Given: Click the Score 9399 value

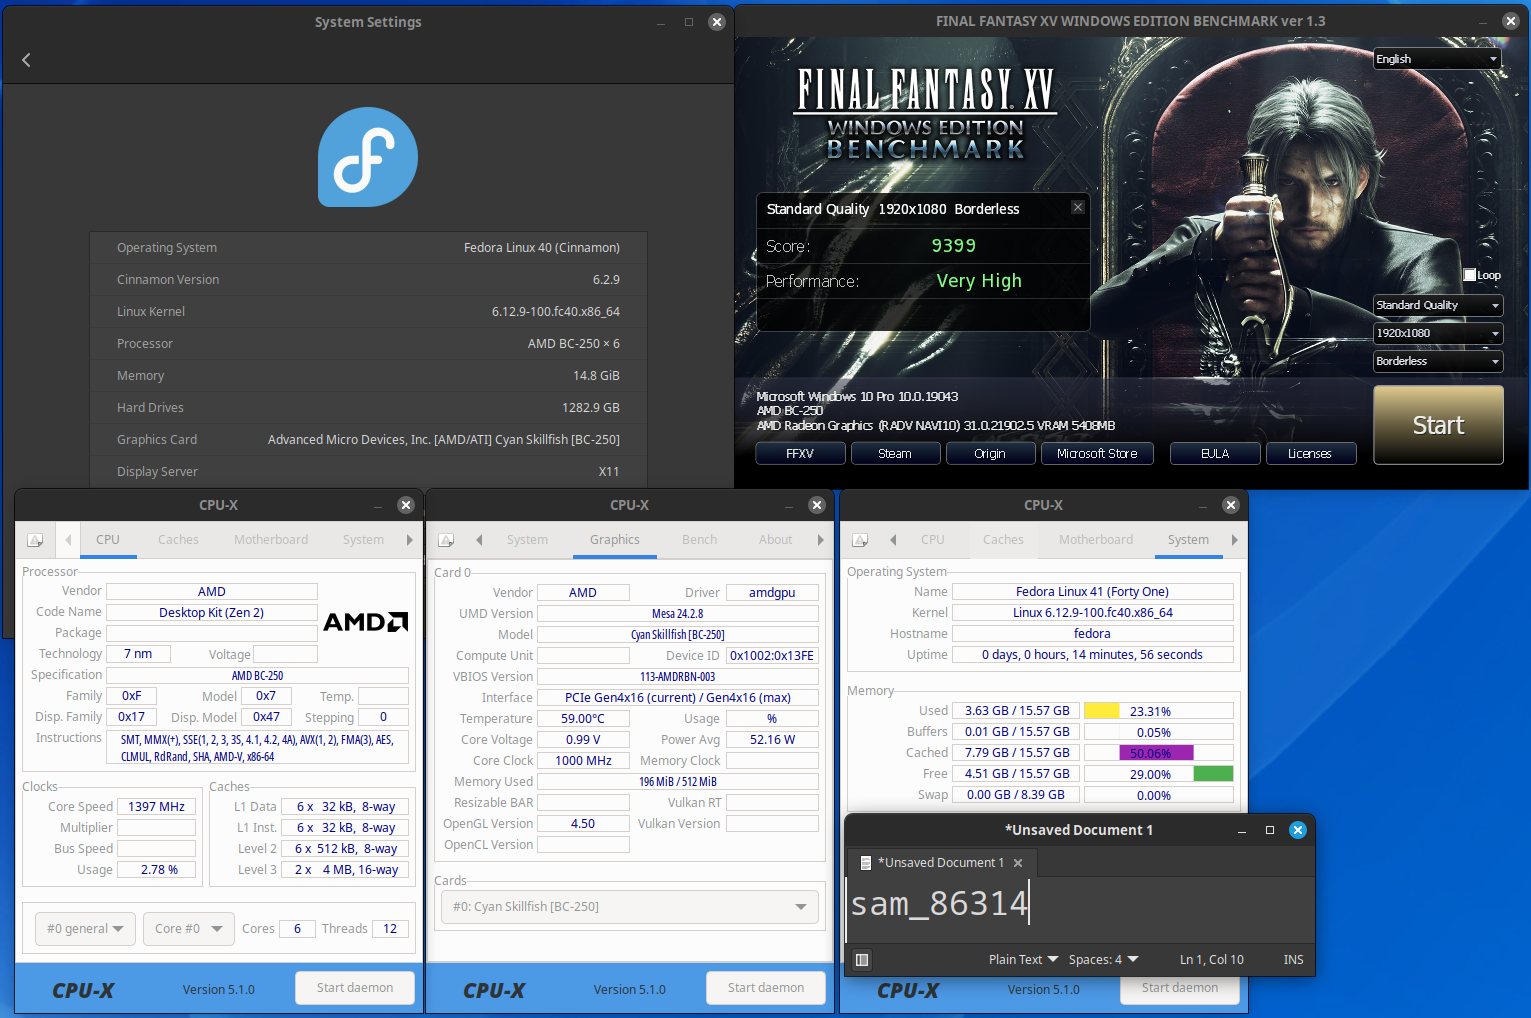Looking at the screenshot, I should [x=953, y=246].
